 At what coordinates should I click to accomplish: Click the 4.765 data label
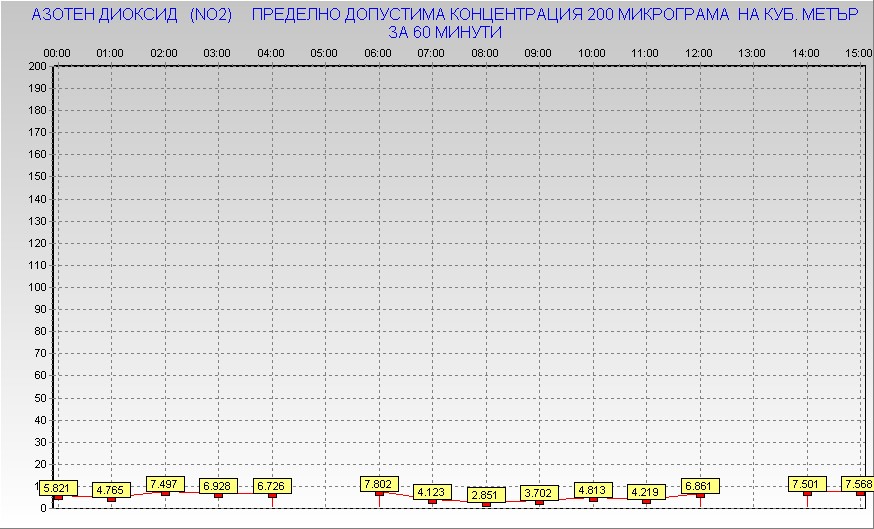coord(111,491)
